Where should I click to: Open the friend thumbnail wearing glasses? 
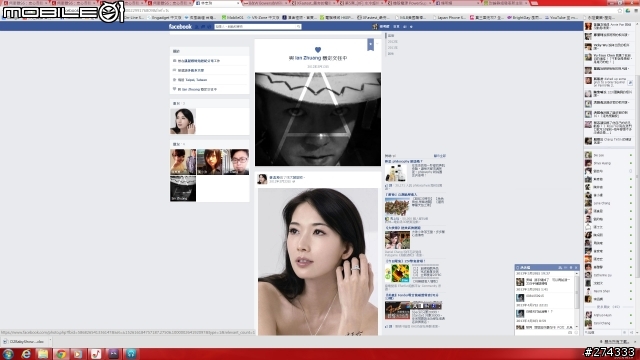point(236,162)
